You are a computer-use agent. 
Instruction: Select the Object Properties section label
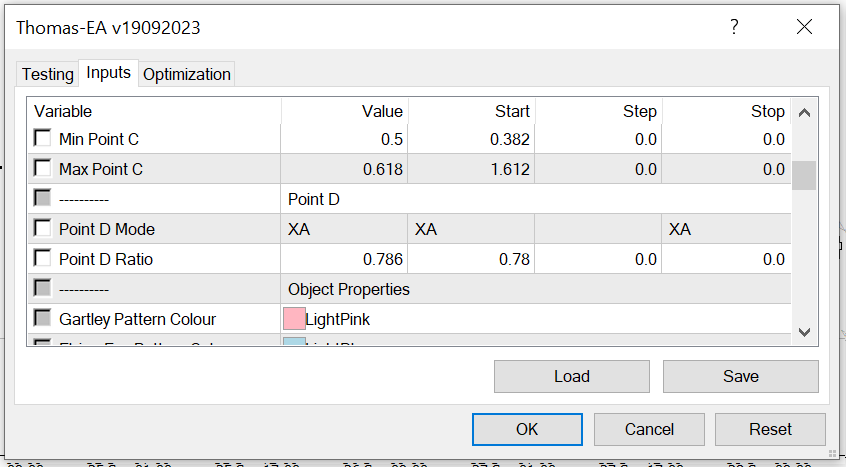click(349, 290)
